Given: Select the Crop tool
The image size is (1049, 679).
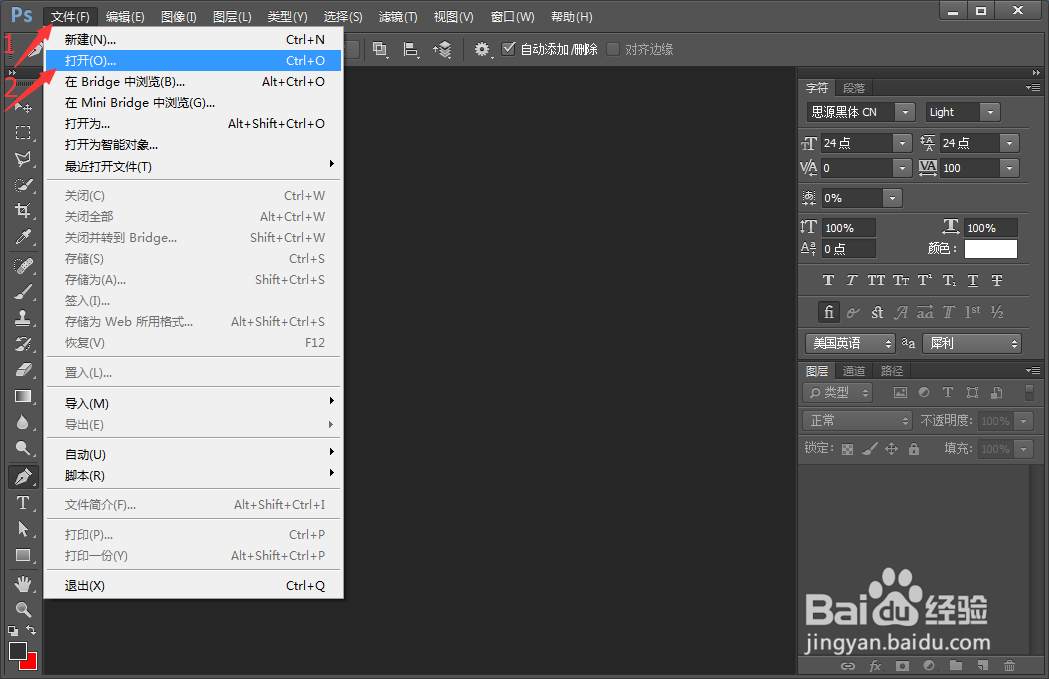Looking at the screenshot, I should pos(23,211).
